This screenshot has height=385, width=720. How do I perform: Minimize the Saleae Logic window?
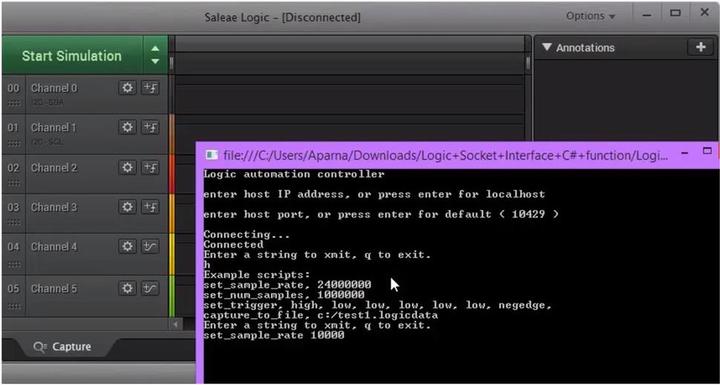(647, 15)
